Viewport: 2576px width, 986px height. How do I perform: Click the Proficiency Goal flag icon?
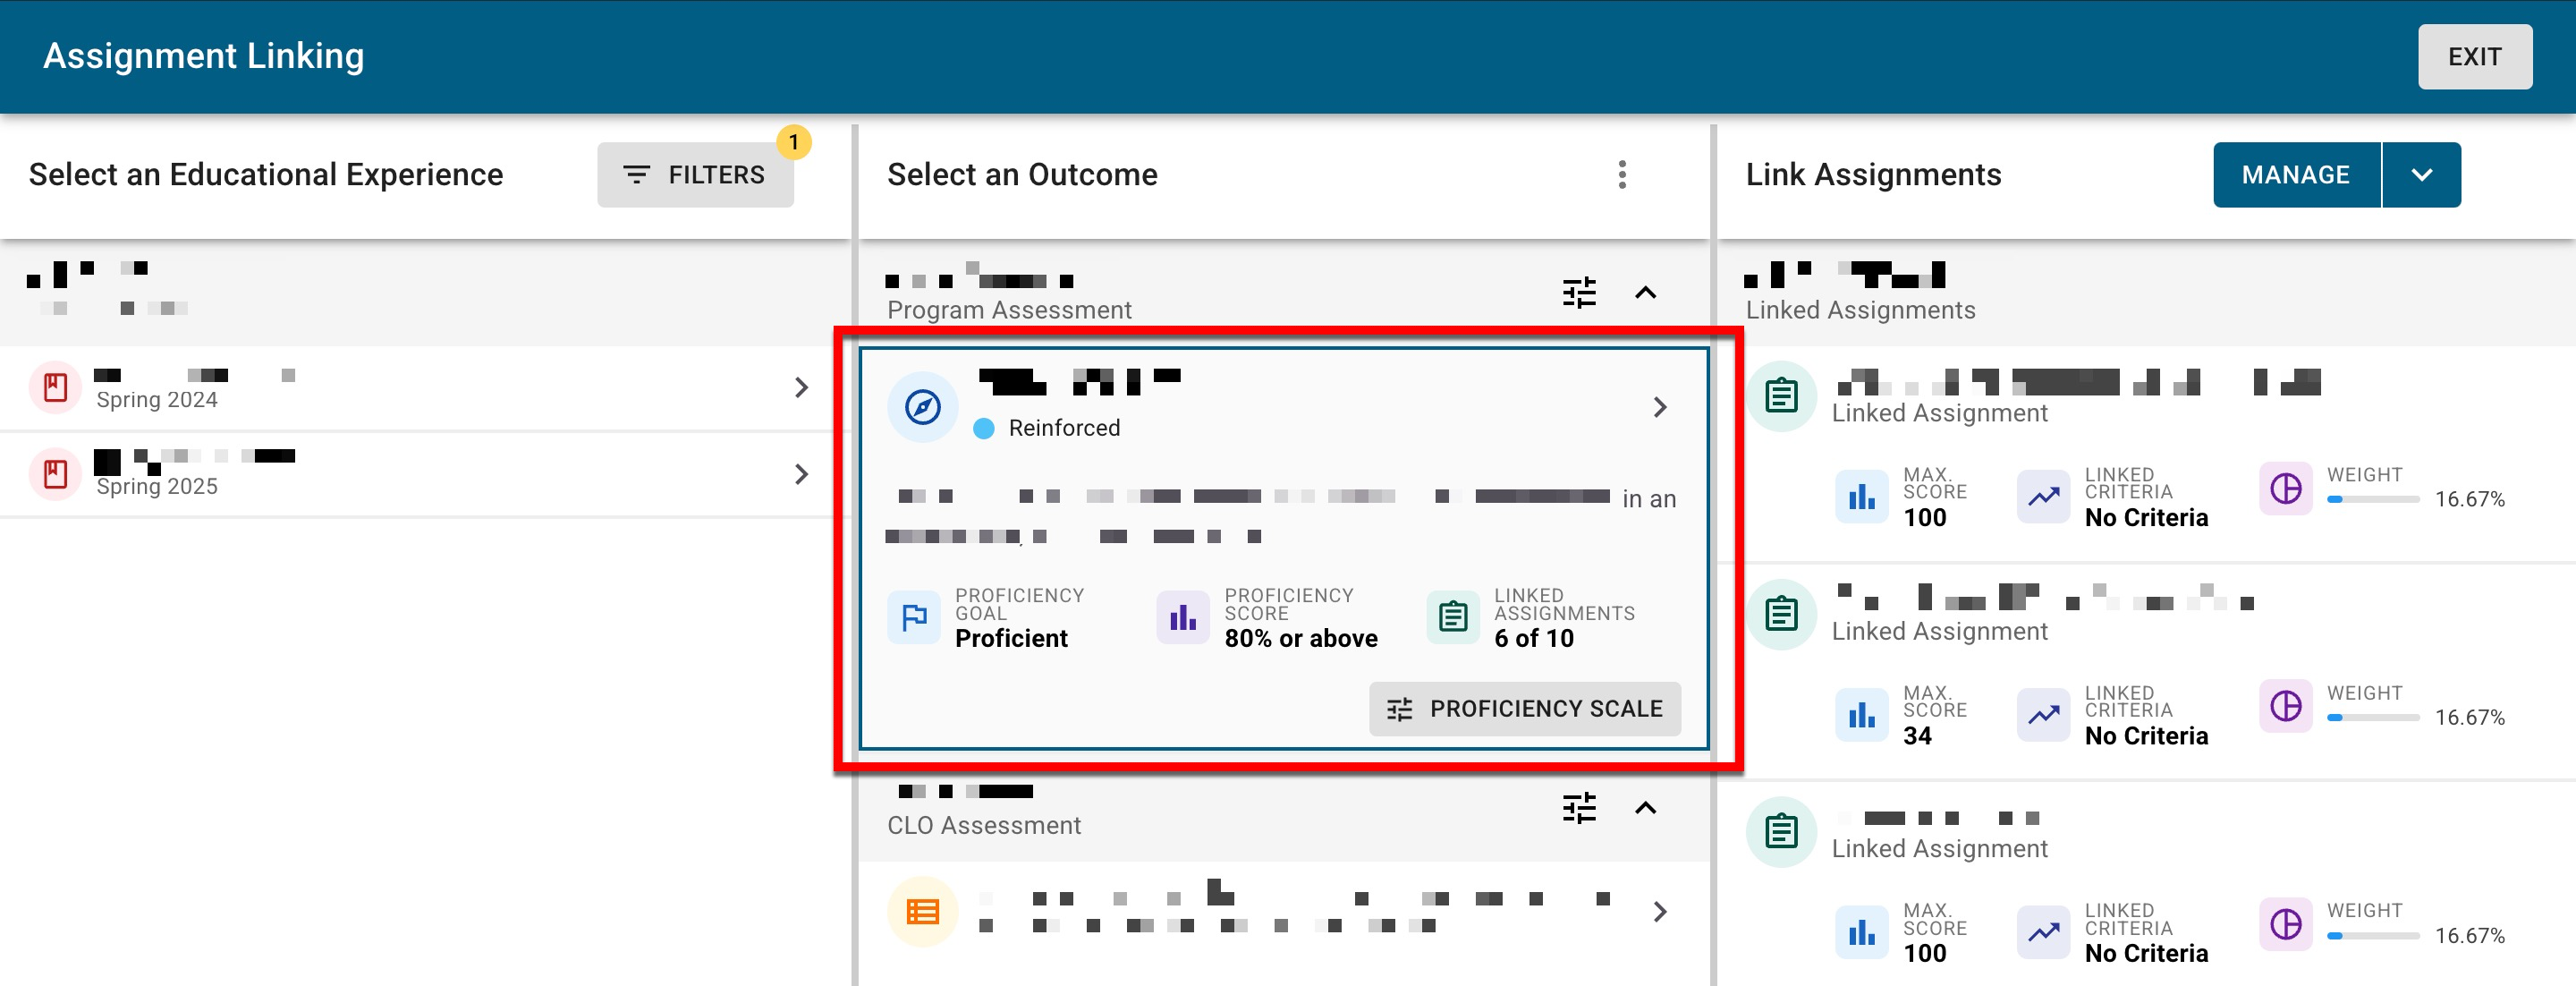[913, 617]
